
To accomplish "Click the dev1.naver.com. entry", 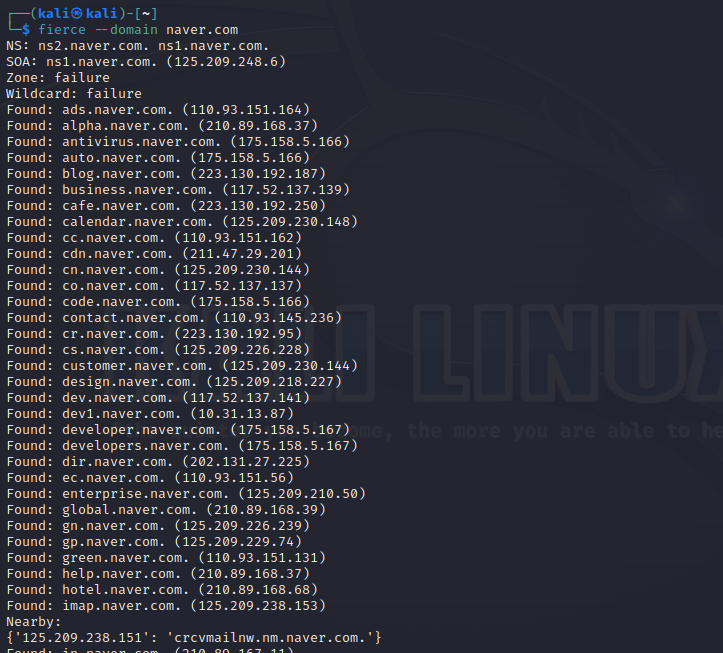I will click(x=150, y=414).
